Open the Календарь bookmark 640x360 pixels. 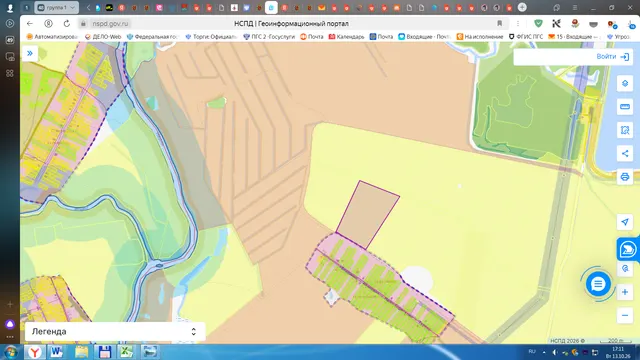[347, 37]
